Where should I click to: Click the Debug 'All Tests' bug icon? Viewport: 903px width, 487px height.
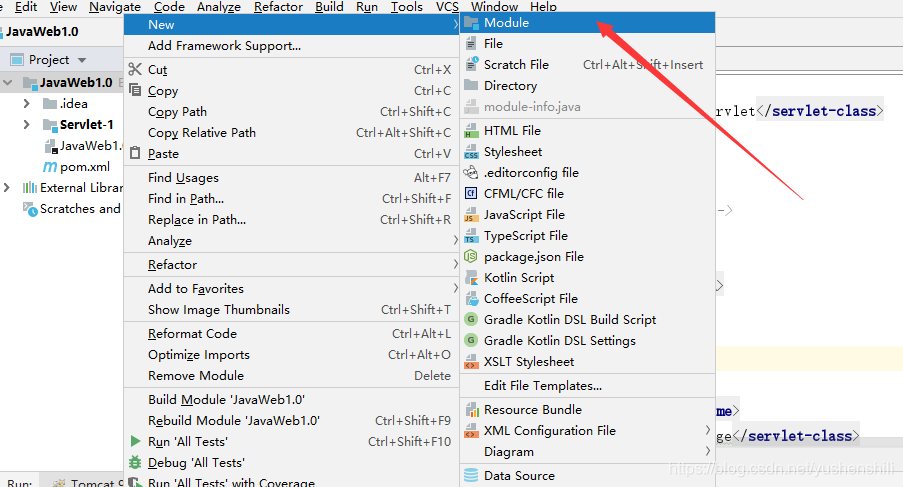click(135, 462)
